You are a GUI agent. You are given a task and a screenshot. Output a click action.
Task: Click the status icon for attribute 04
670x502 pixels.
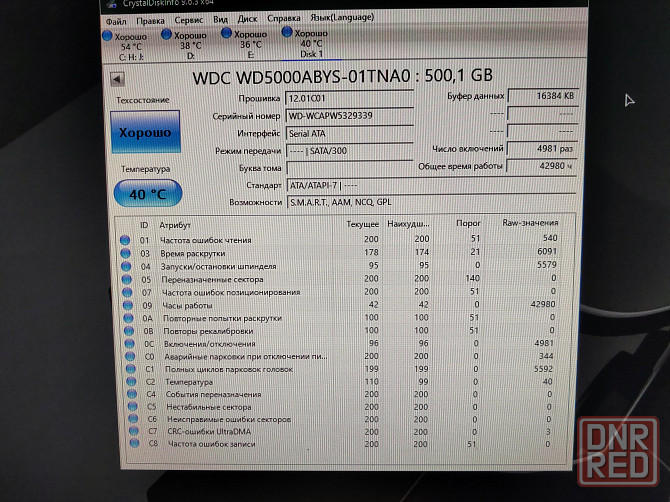coord(126,267)
